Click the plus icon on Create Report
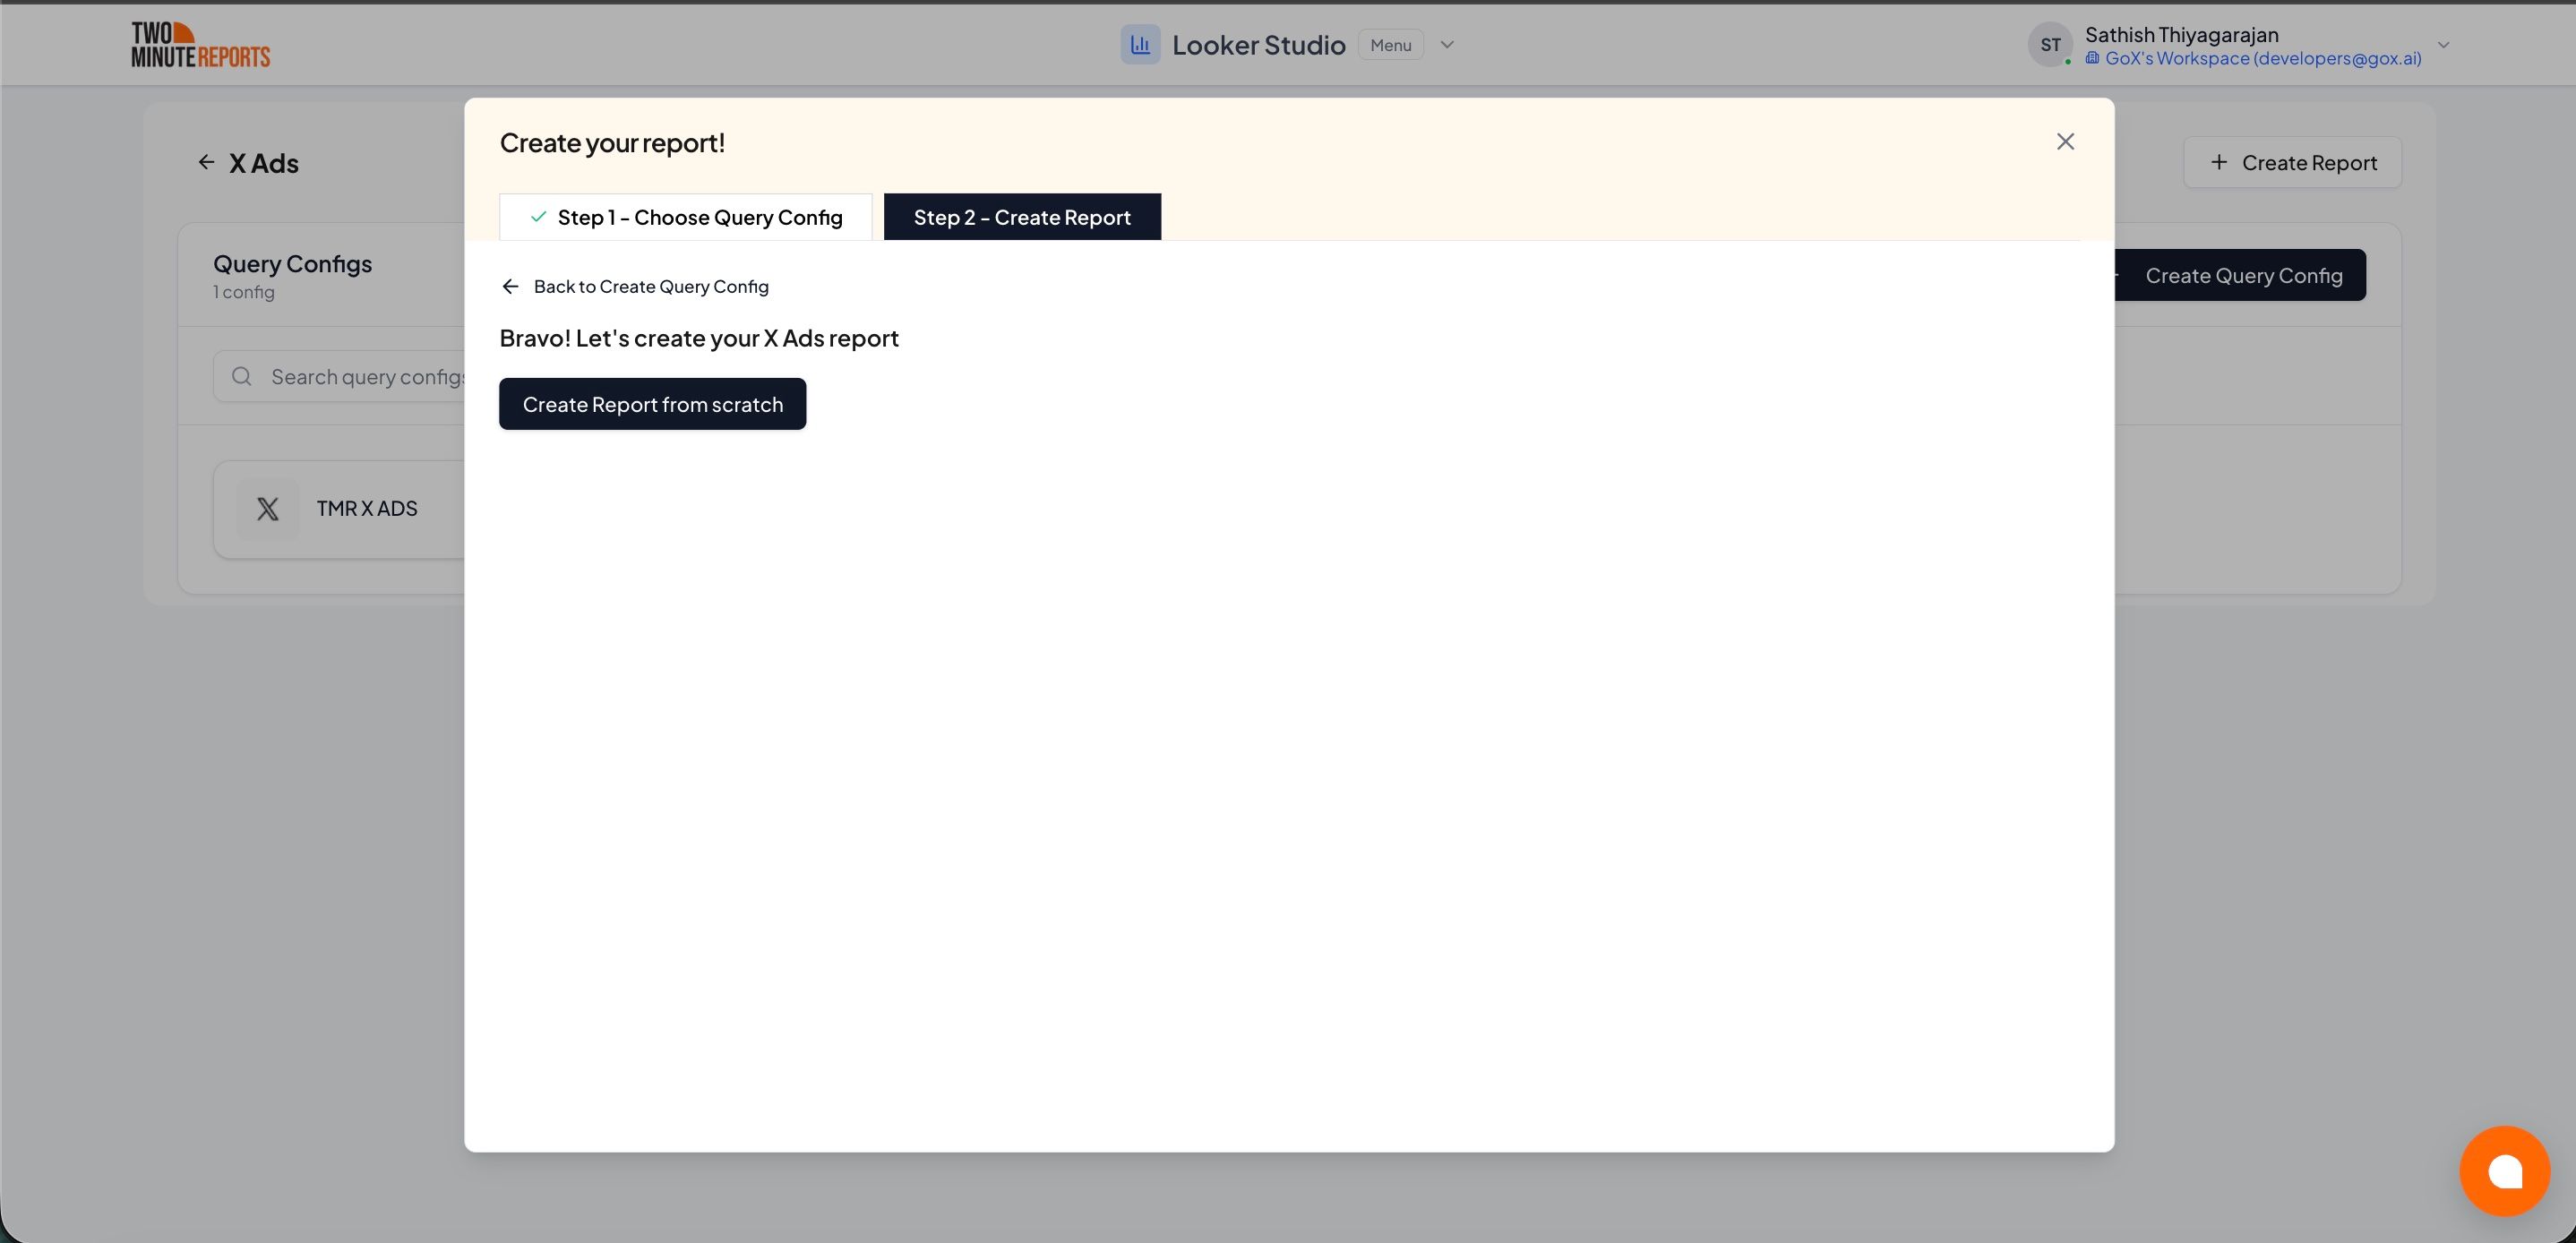This screenshot has height=1243, width=2576. [2219, 161]
